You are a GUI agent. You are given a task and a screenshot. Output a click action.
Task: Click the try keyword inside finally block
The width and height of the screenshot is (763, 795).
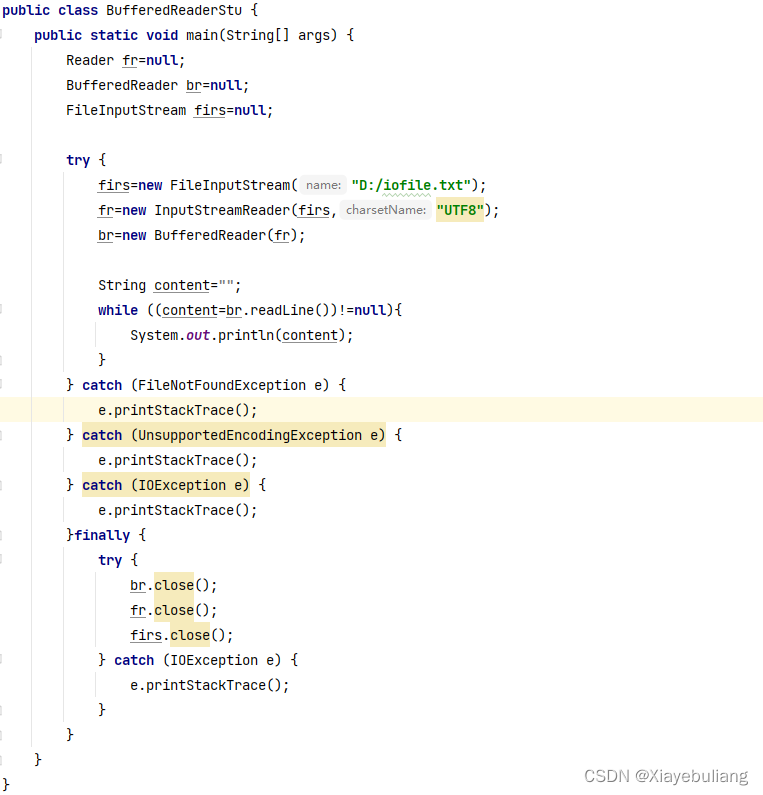(x=110, y=560)
